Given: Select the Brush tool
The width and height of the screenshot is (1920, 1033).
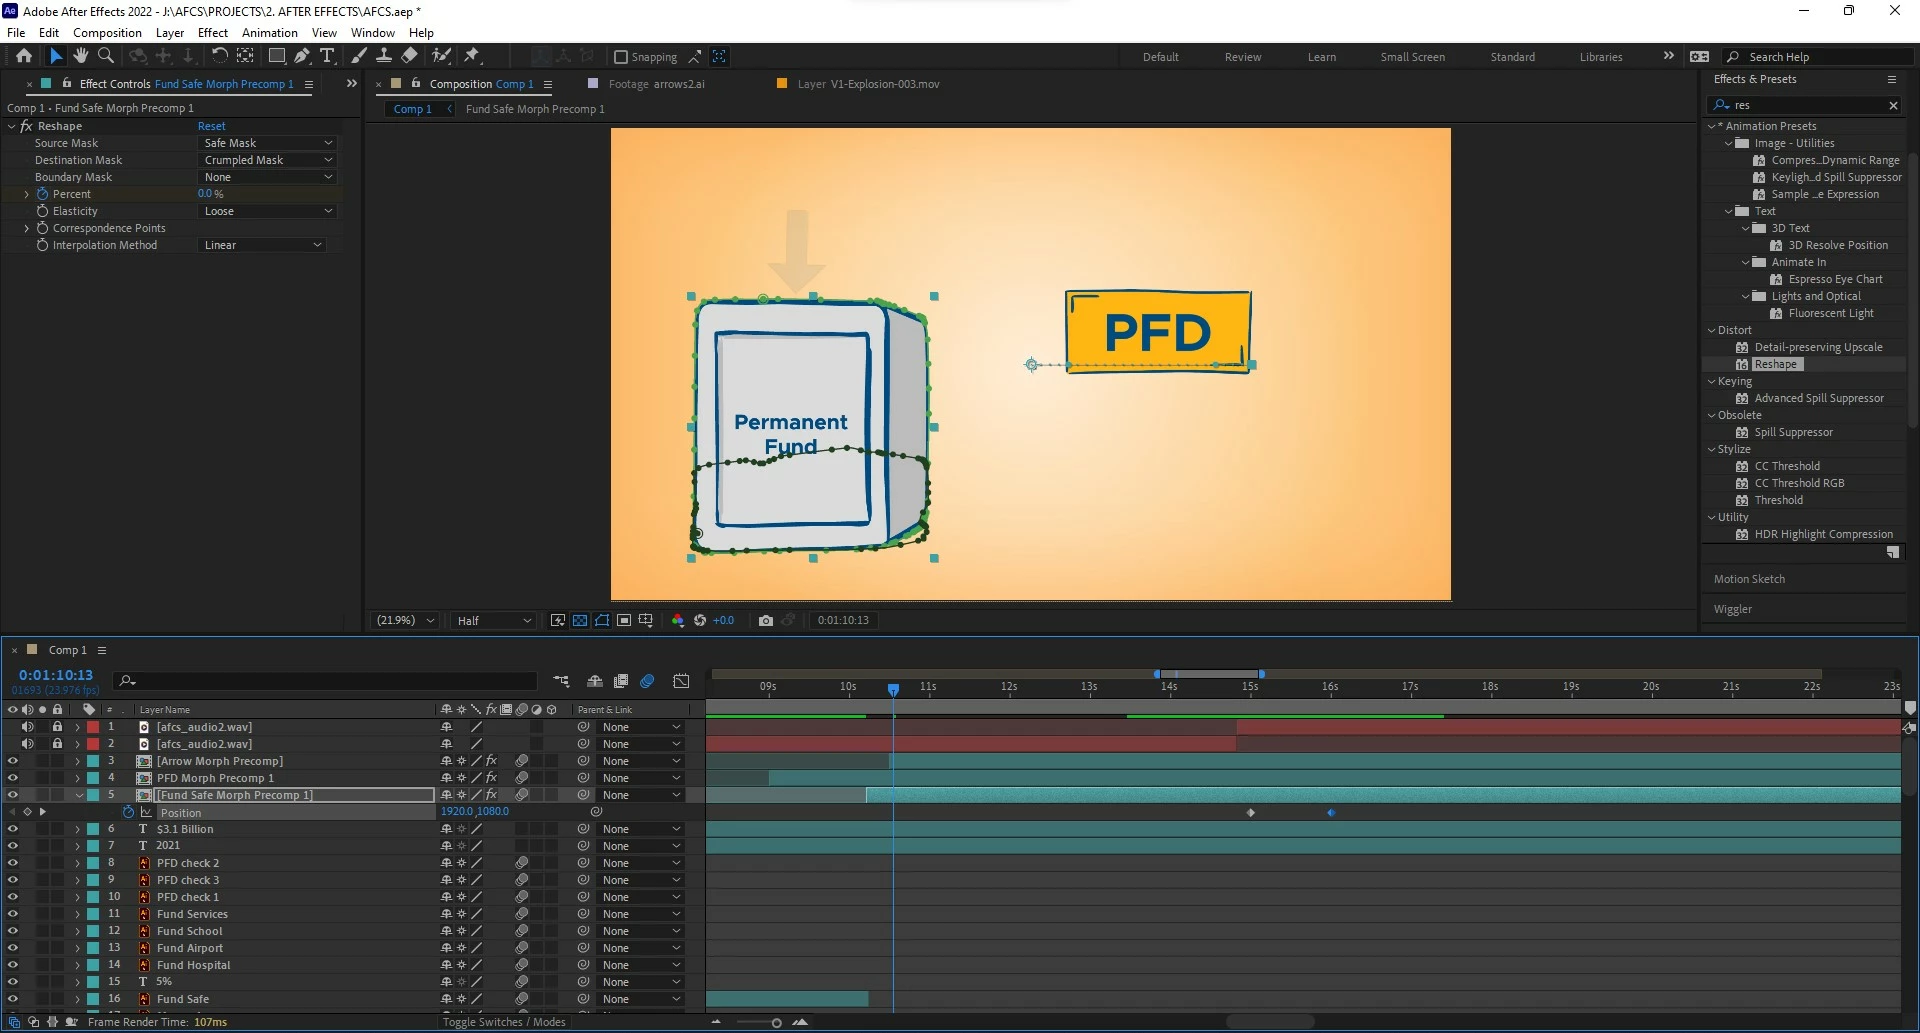Looking at the screenshot, I should (359, 56).
